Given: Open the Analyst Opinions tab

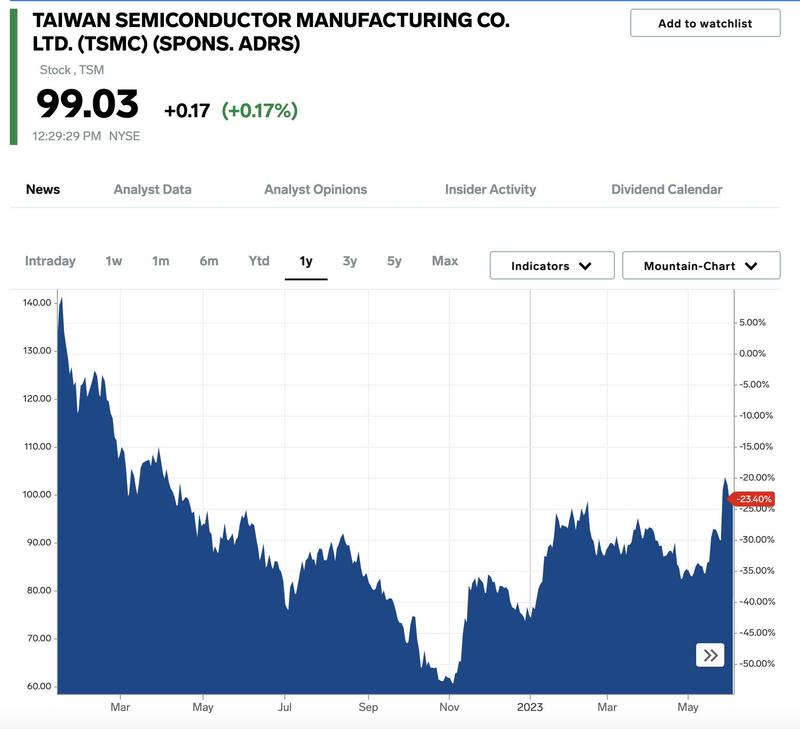Looking at the screenshot, I should [315, 189].
